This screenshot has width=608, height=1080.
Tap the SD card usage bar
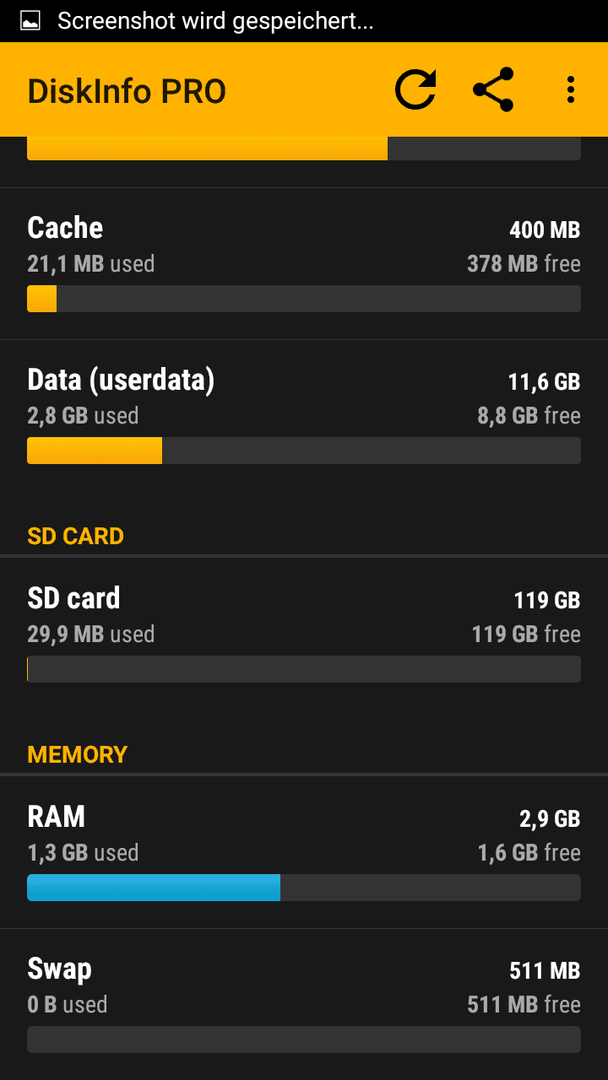click(304, 669)
